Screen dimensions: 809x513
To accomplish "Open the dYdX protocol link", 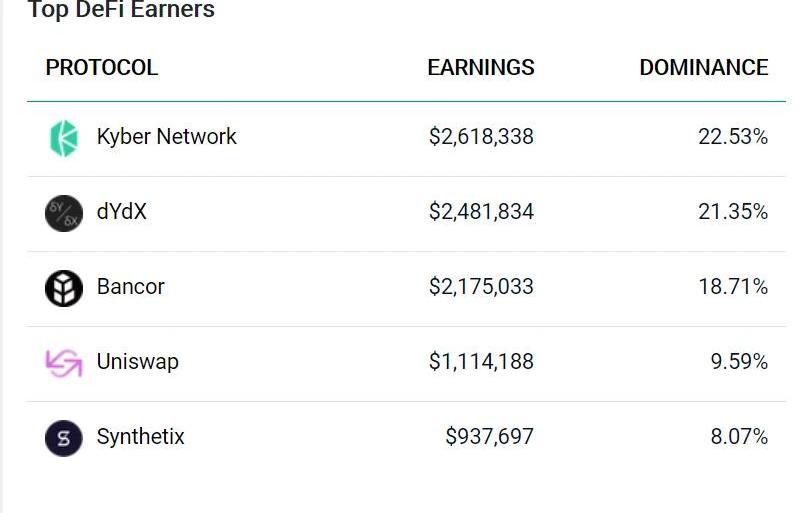I will tap(122, 212).
